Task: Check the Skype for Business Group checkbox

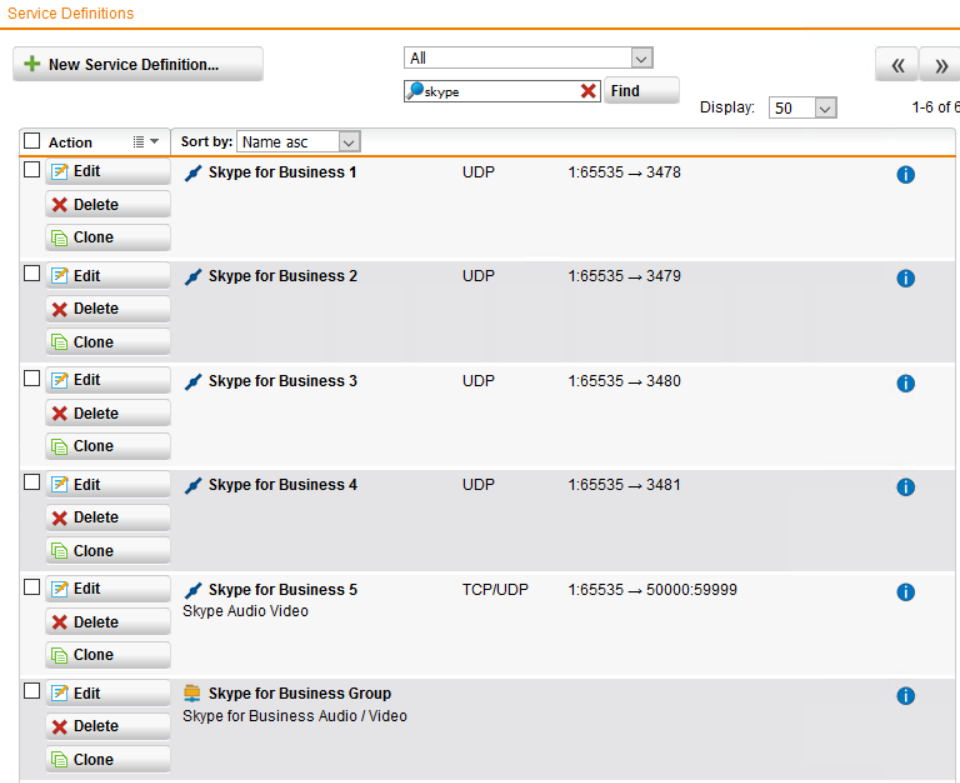Action: pyautogui.click(x=32, y=691)
